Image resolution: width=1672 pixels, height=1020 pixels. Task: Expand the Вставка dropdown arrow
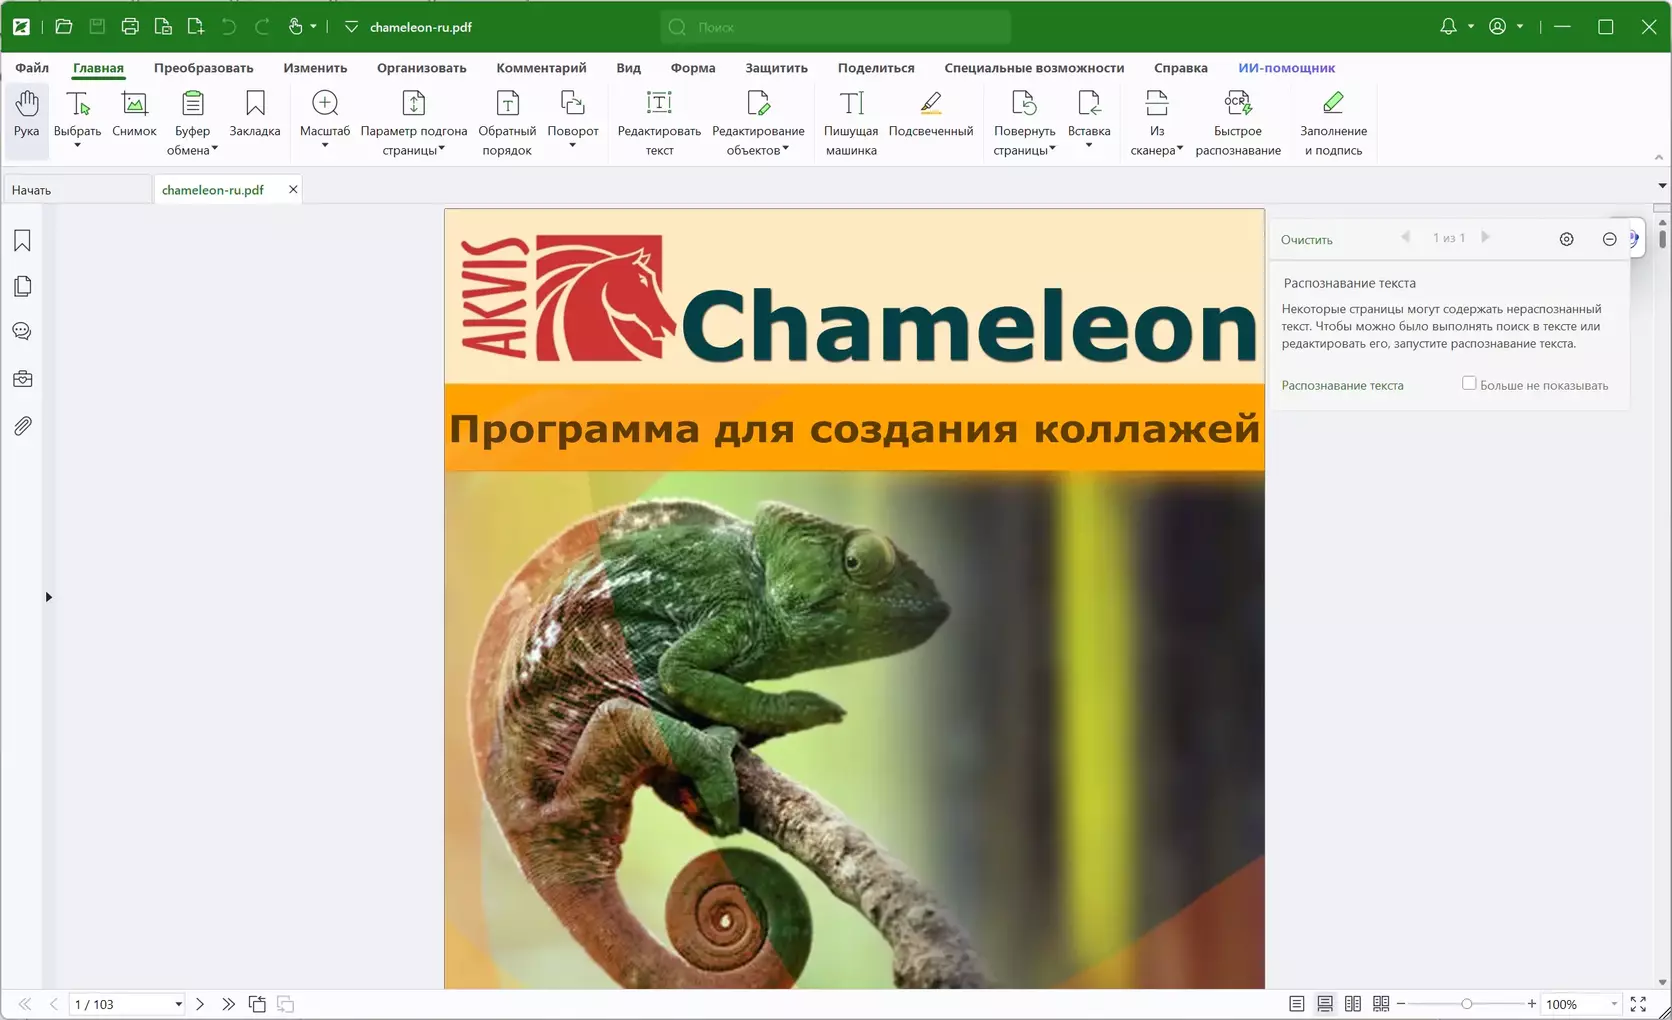pos(1089,146)
